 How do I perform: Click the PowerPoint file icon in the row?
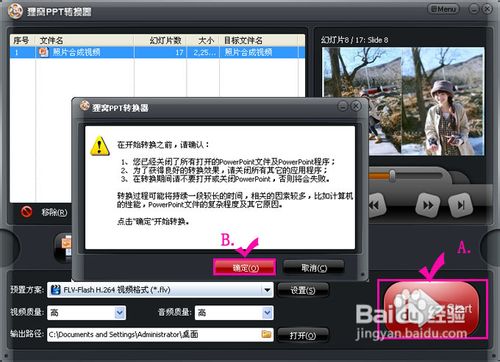(x=43, y=52)
